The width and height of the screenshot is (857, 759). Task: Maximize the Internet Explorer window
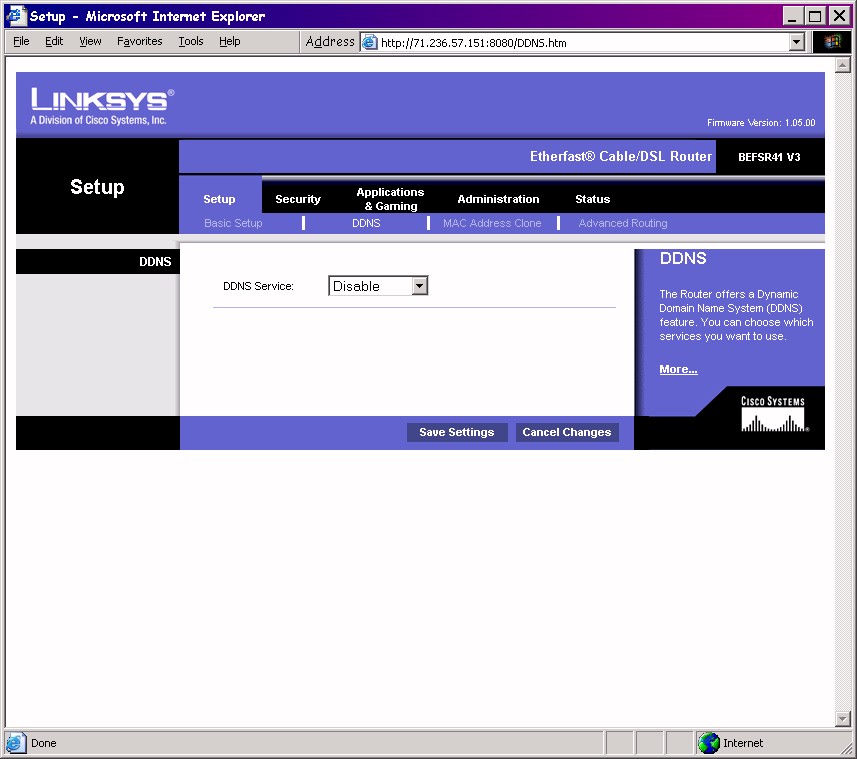(814, 16)
